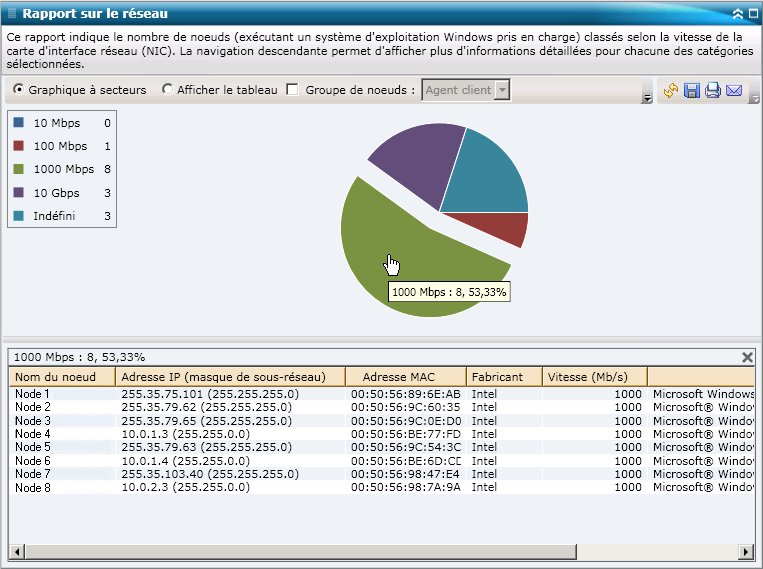Open the Agent client dropdown
This screenshot has width=763, height=569.
coord(503,91)
